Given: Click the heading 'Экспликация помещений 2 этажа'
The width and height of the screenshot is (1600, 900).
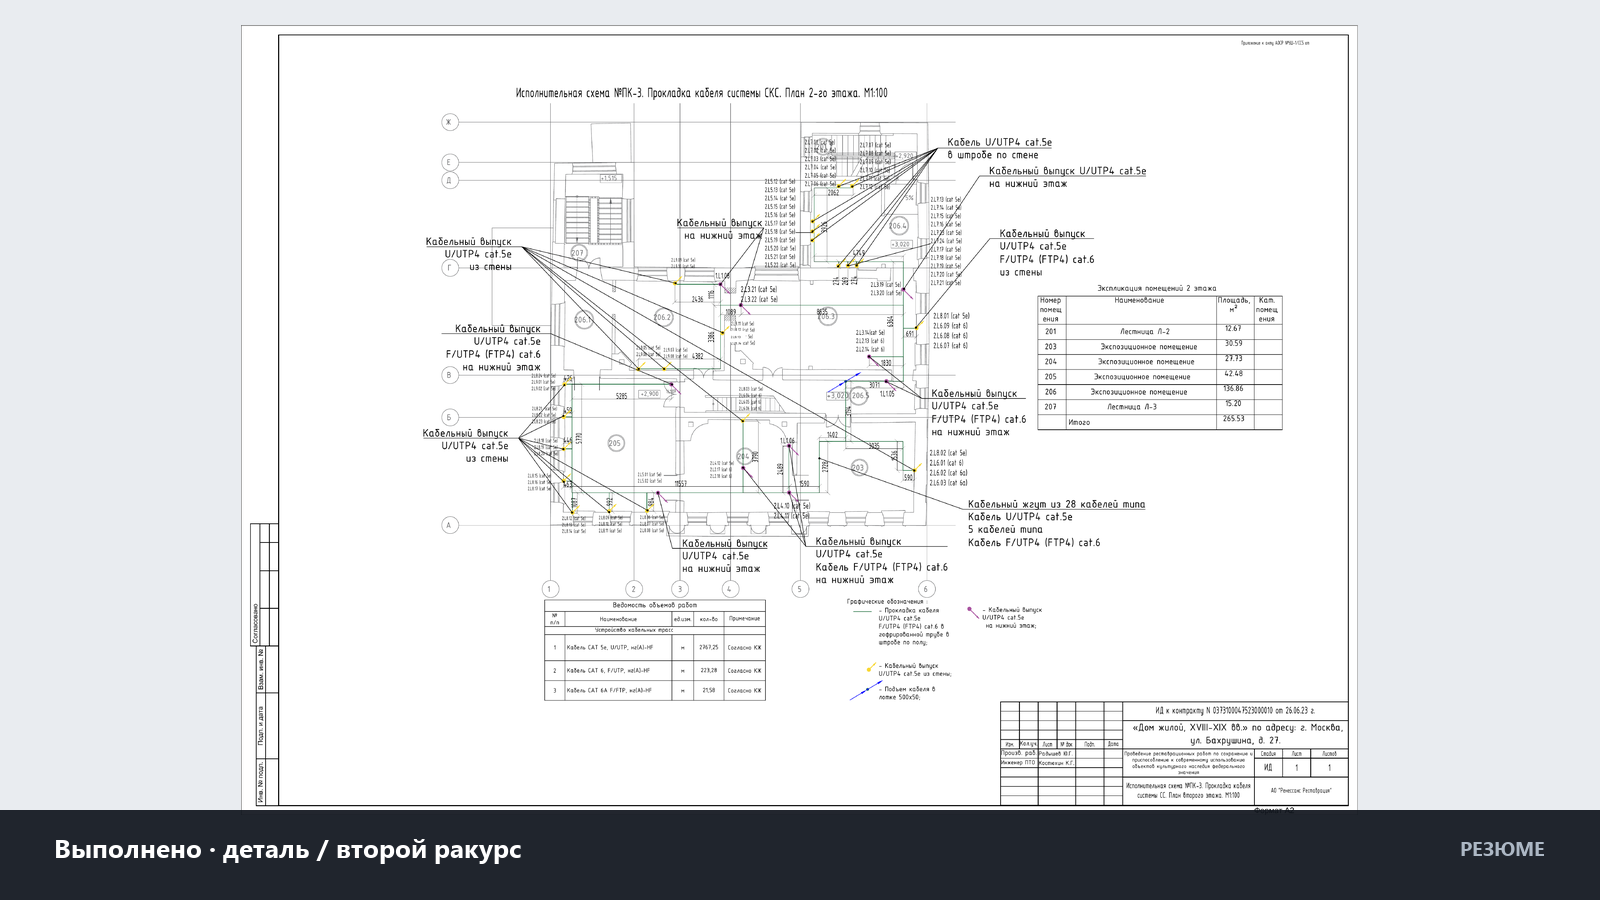Looking at the screenshot, I should 1156,288.
